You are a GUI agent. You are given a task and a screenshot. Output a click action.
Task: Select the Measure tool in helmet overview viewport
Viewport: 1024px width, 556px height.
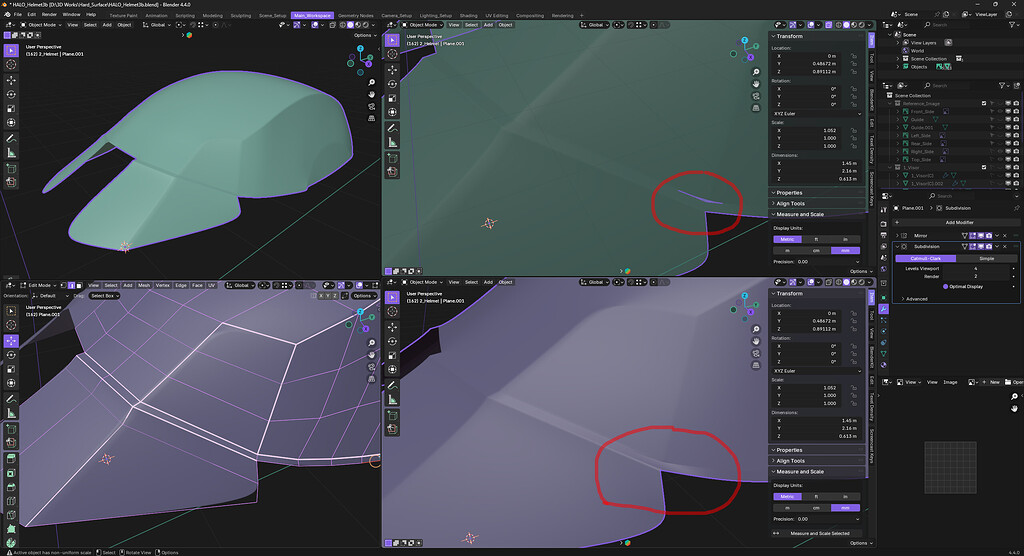pyautogui.click(x=11, y=153)
